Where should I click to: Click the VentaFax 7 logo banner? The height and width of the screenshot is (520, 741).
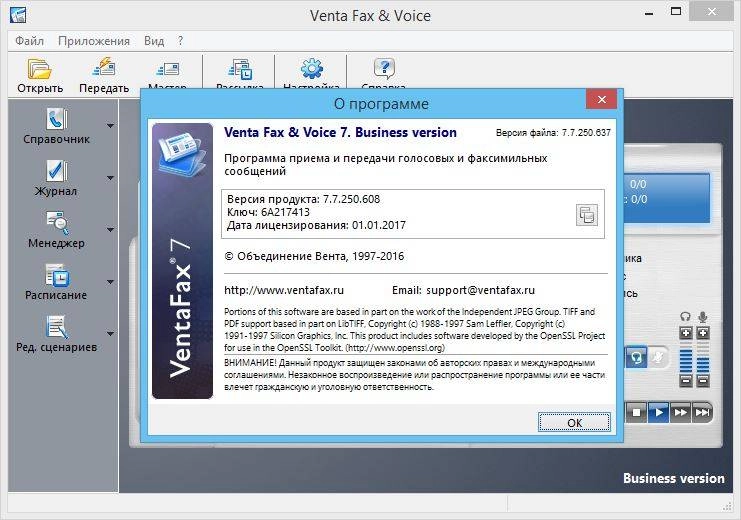tap(182, 261)
